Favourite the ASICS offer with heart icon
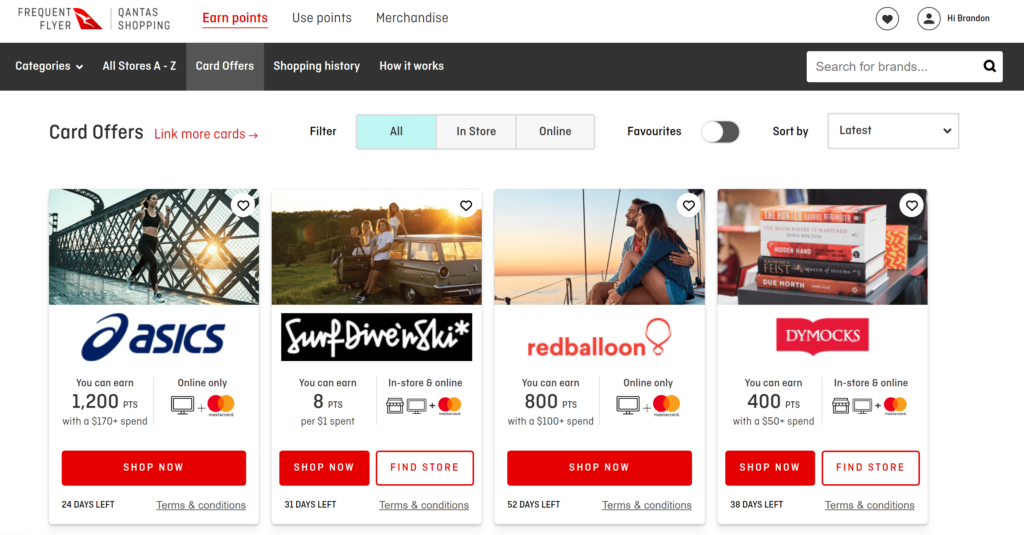The width and height of the screenshot is (1024, 535). pyautogui.click(x=243, y=206)
